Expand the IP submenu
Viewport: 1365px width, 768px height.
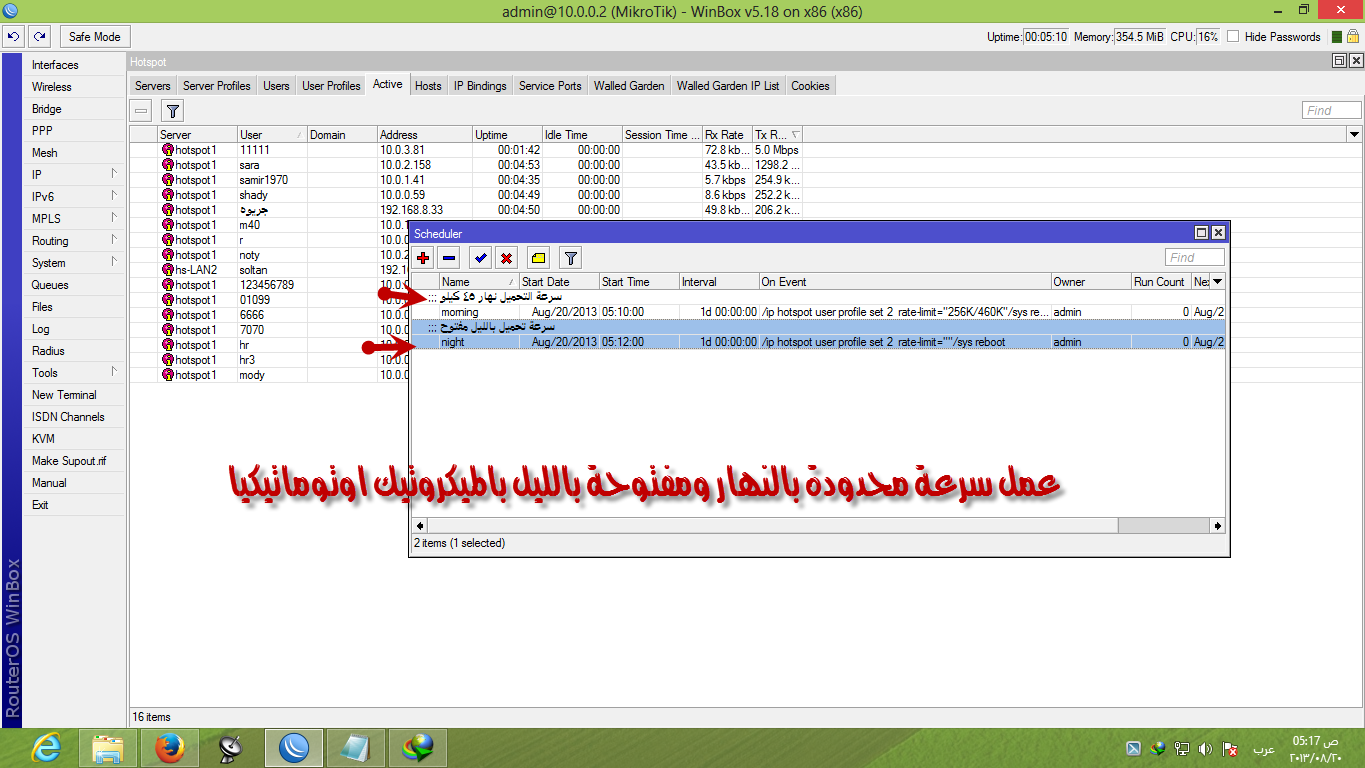click(75, 175)
